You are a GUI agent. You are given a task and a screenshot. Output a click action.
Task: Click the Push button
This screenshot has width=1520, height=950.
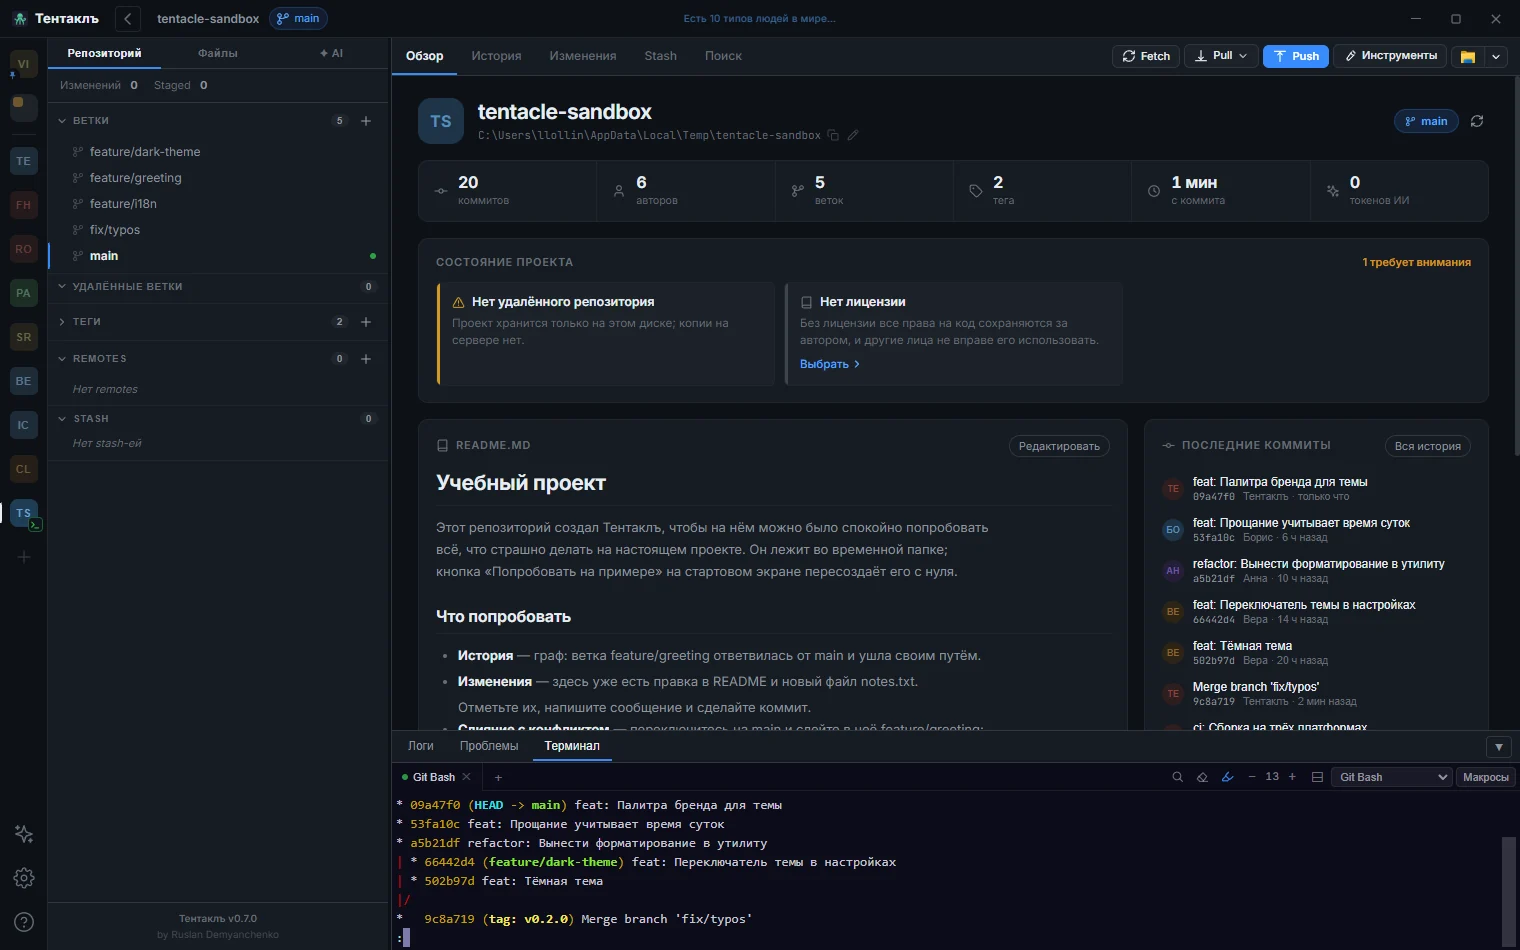coord(1296,56)
